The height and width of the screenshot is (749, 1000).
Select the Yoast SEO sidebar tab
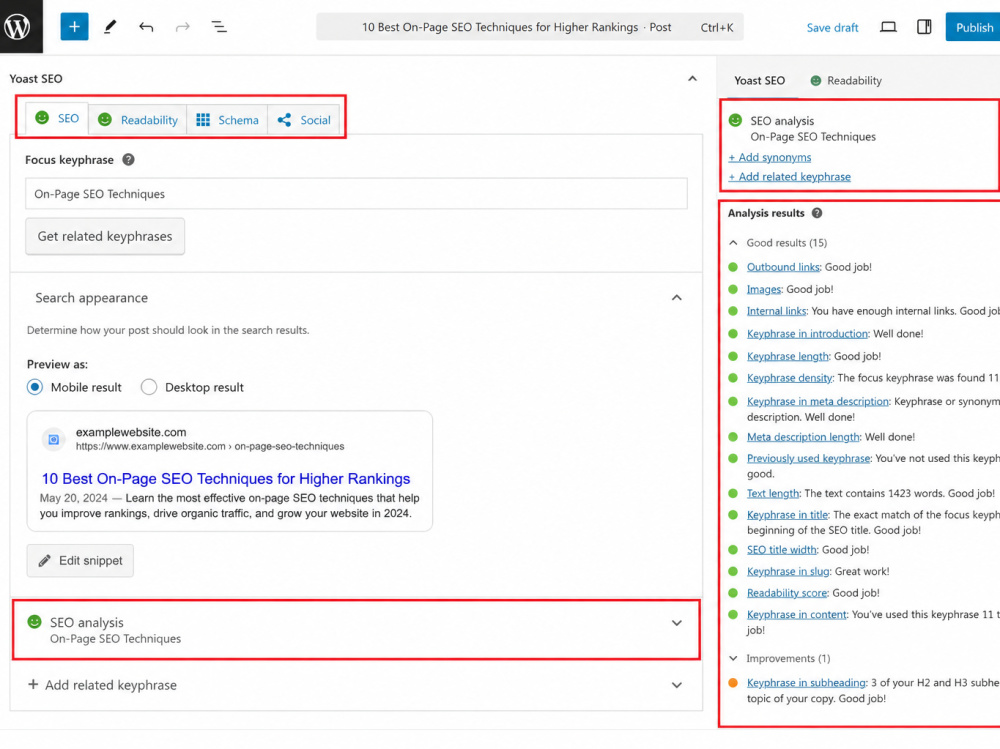759,80
